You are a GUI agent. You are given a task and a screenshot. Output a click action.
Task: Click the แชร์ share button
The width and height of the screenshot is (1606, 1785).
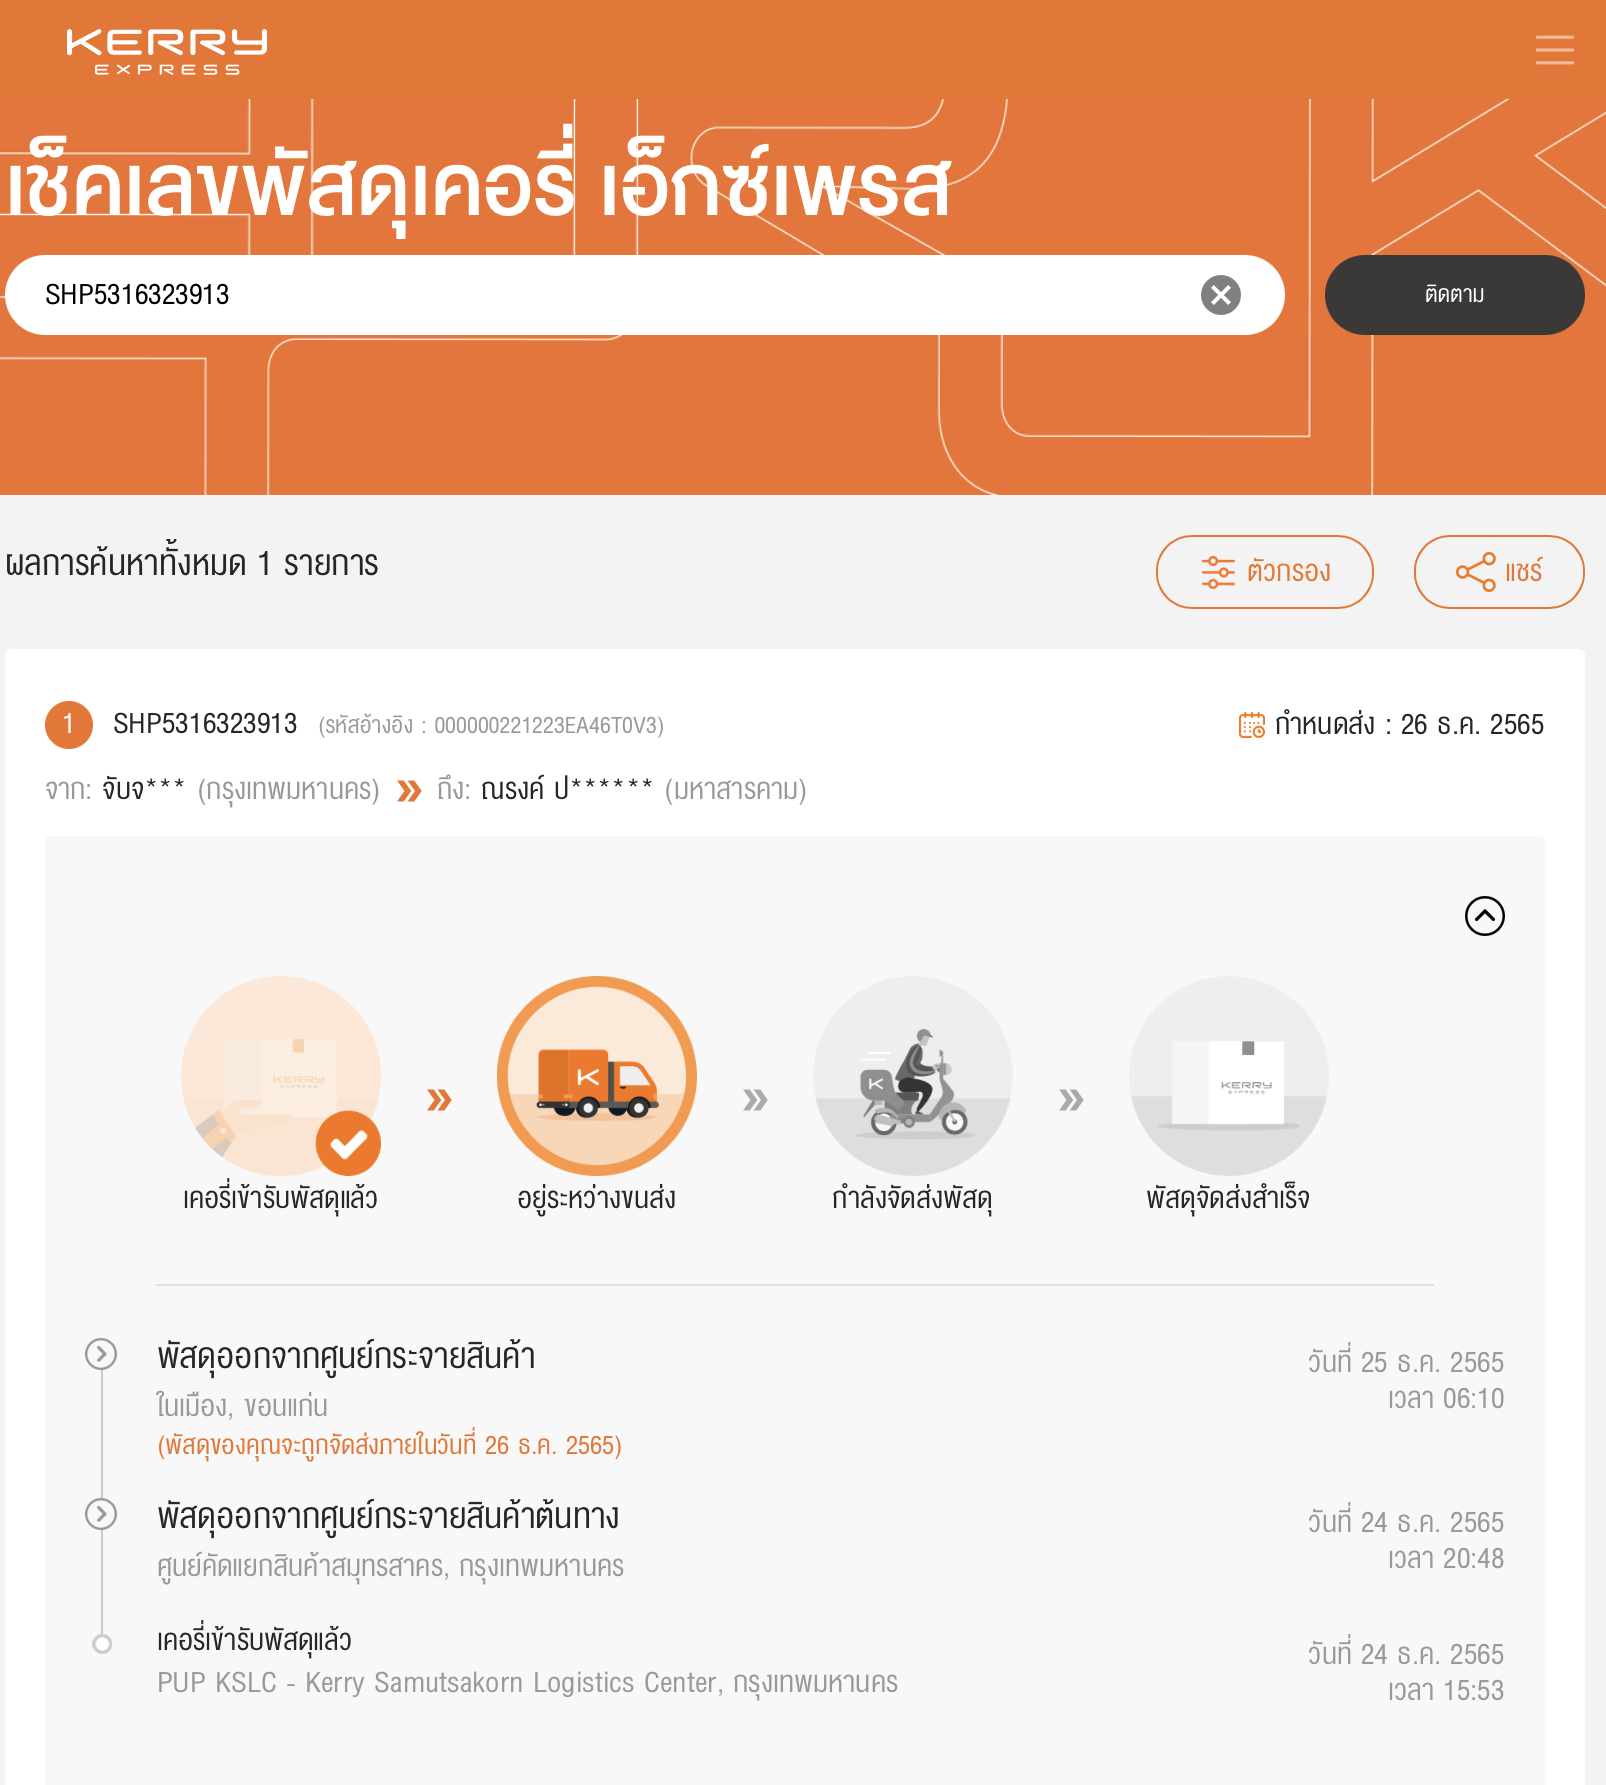pyautogui.click(x=1498, y=572)
